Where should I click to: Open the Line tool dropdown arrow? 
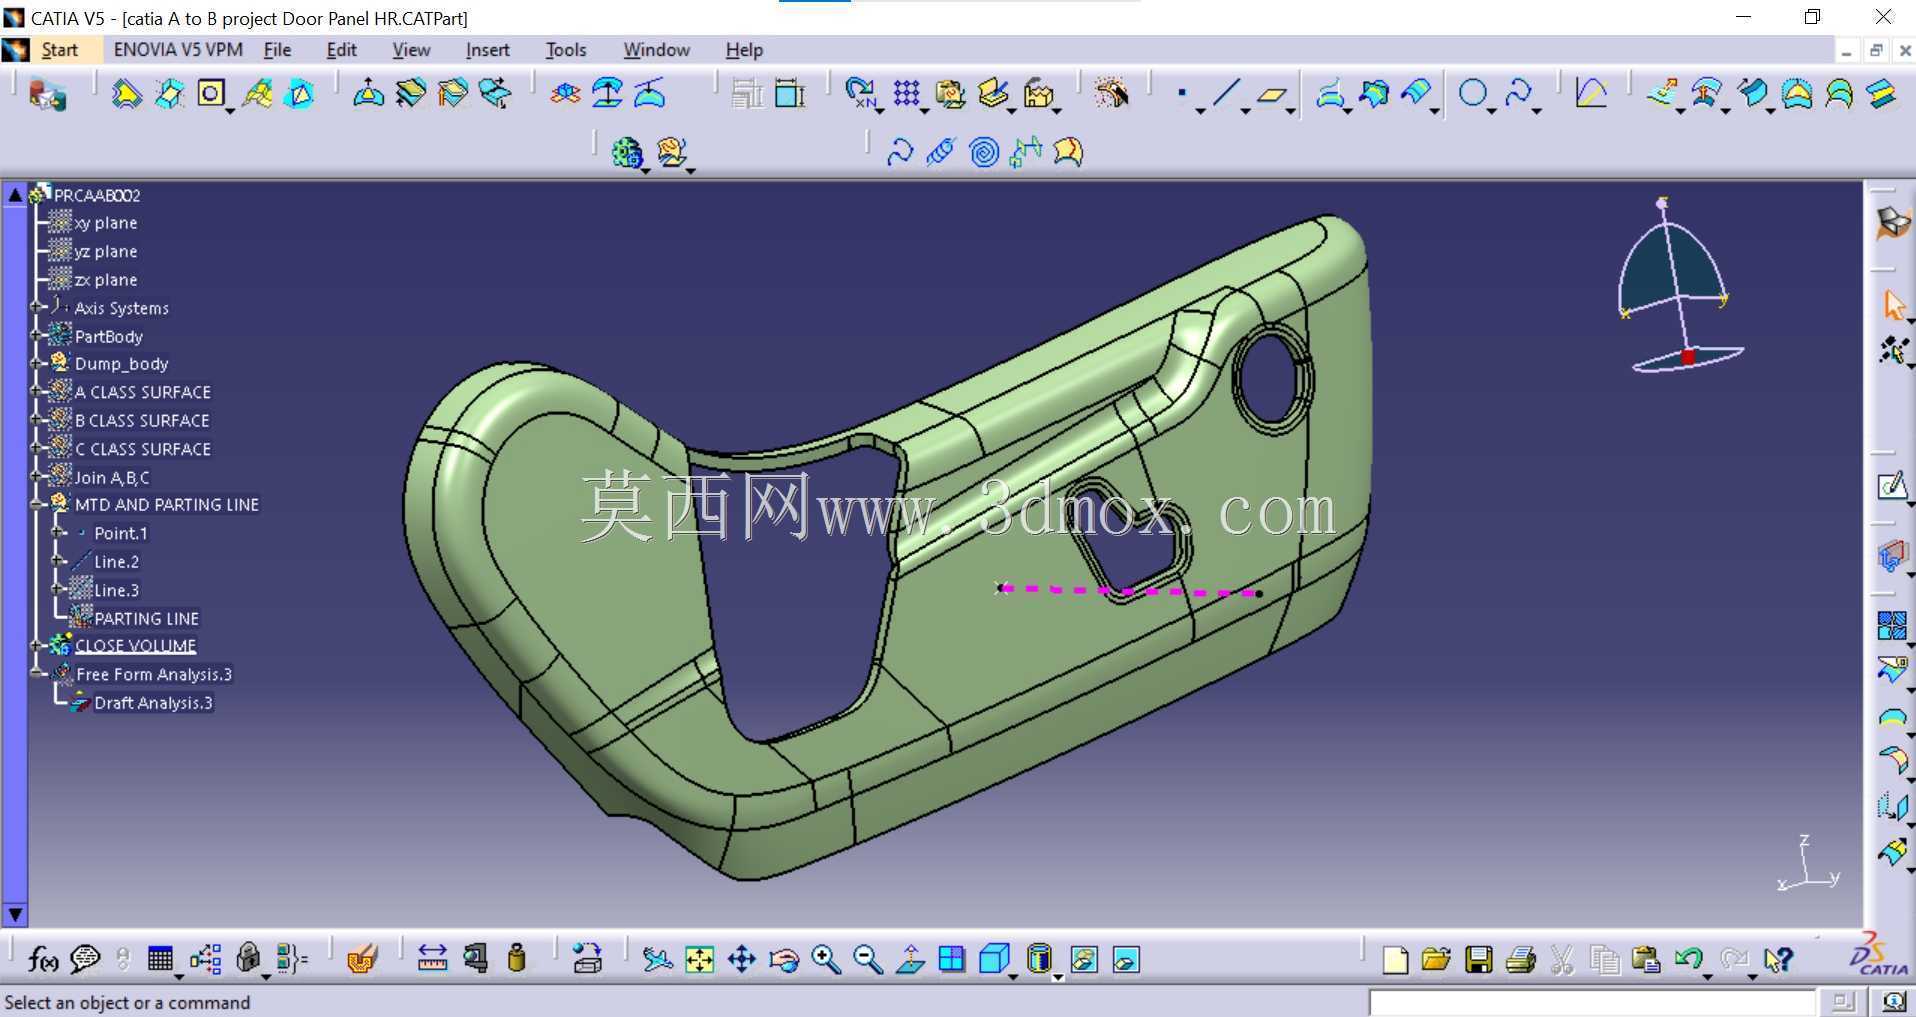pyautogui.click(x=1245, y=110)
